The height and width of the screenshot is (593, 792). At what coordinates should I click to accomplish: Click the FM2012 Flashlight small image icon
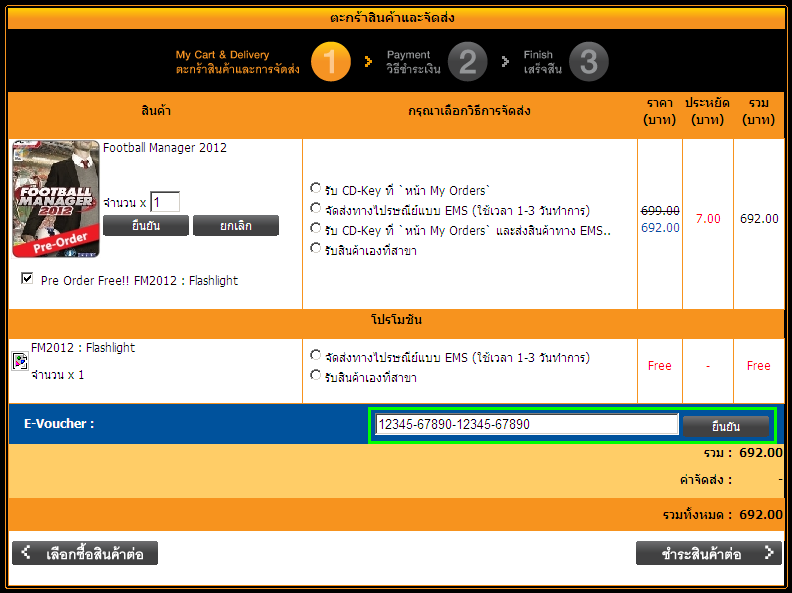(20, 361)
